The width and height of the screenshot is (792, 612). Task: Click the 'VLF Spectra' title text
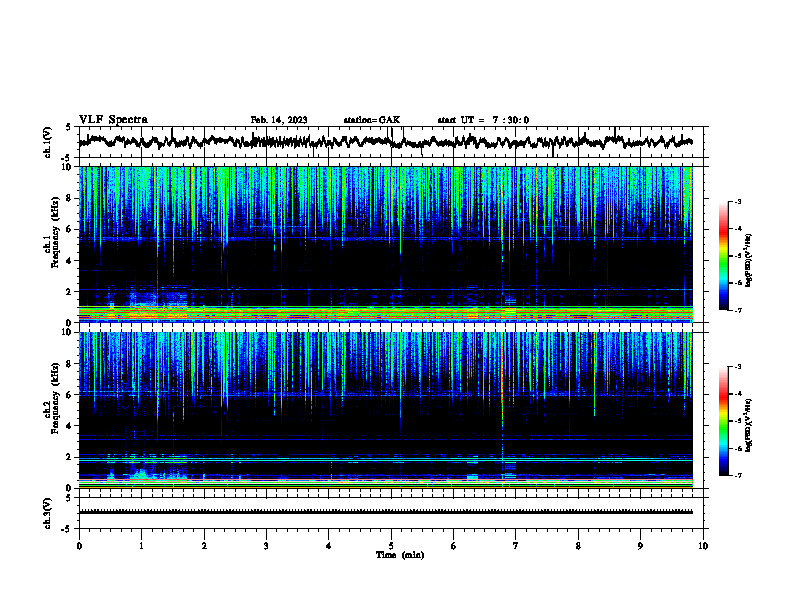[x=113, y=120]
